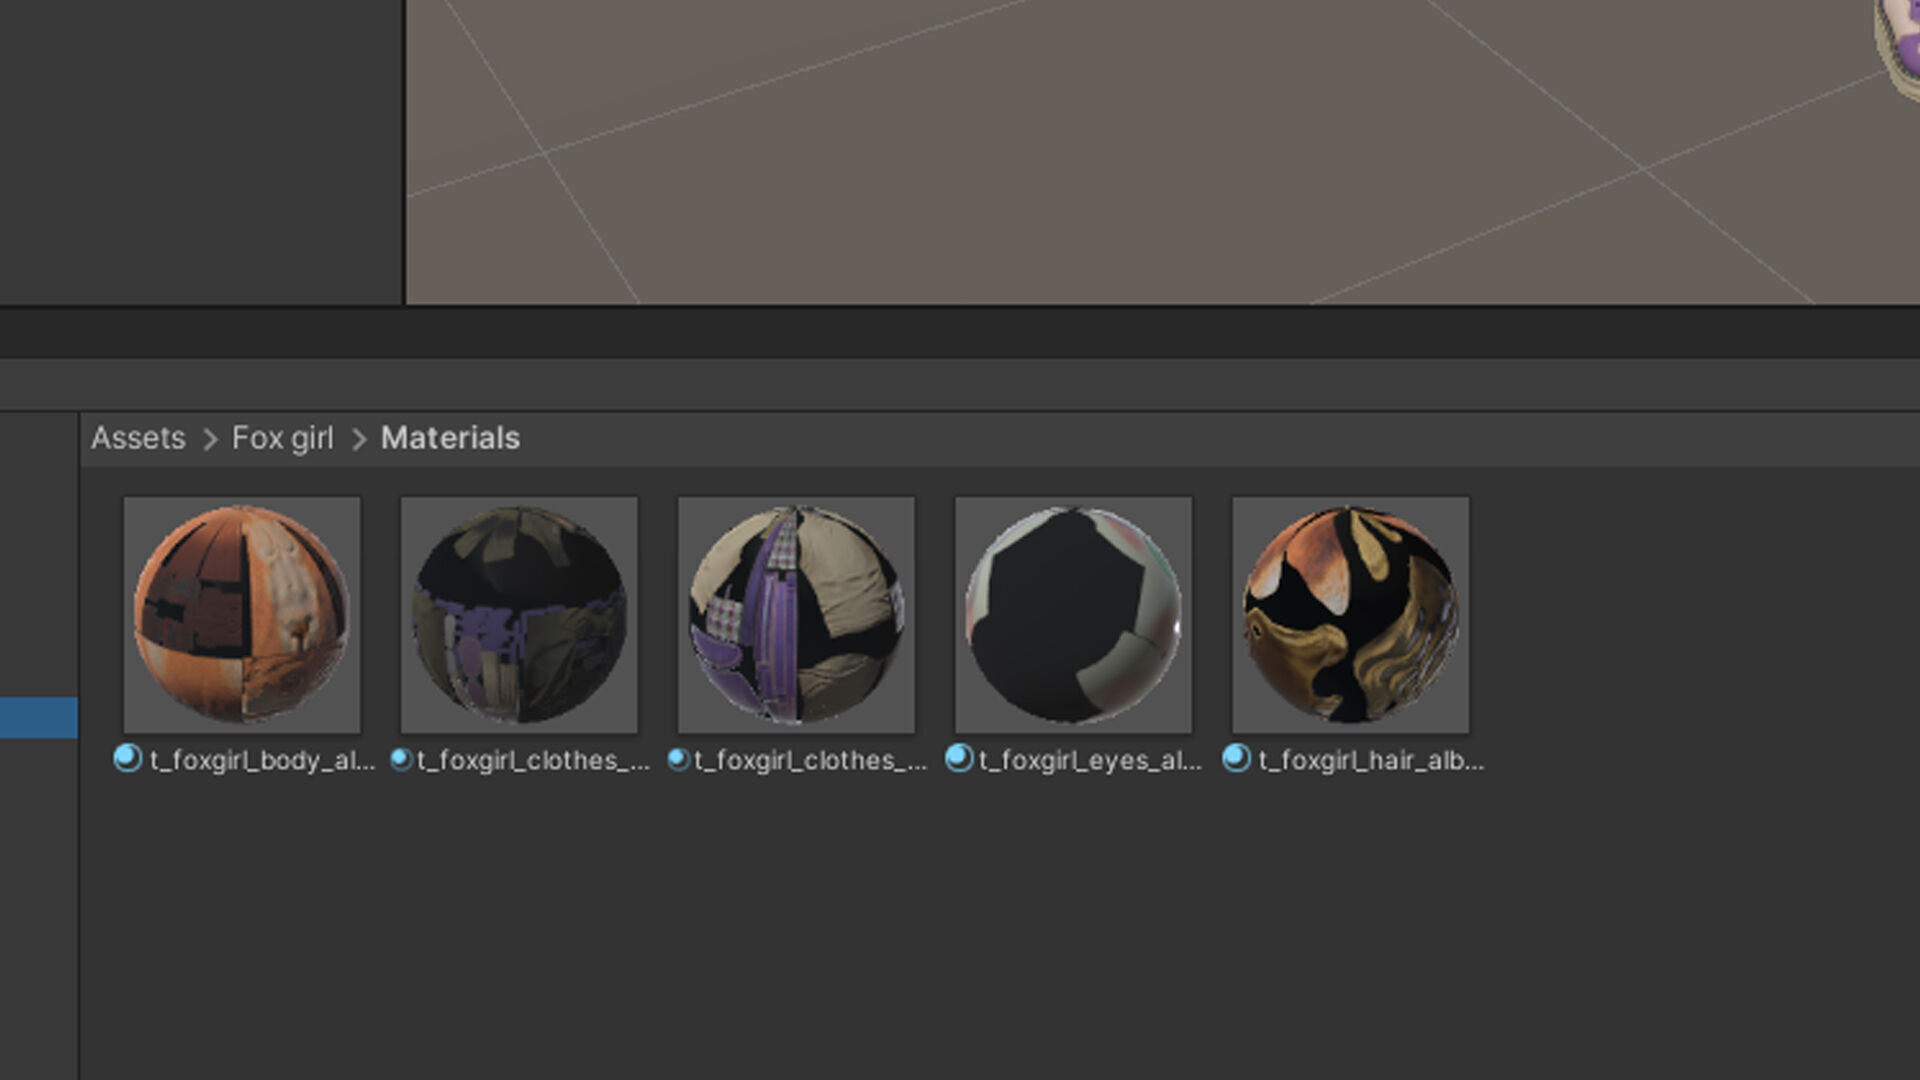Click the Assets breadcrumb link
1920x1080 pixels.
pyautogui.click(x=138, y=438)
